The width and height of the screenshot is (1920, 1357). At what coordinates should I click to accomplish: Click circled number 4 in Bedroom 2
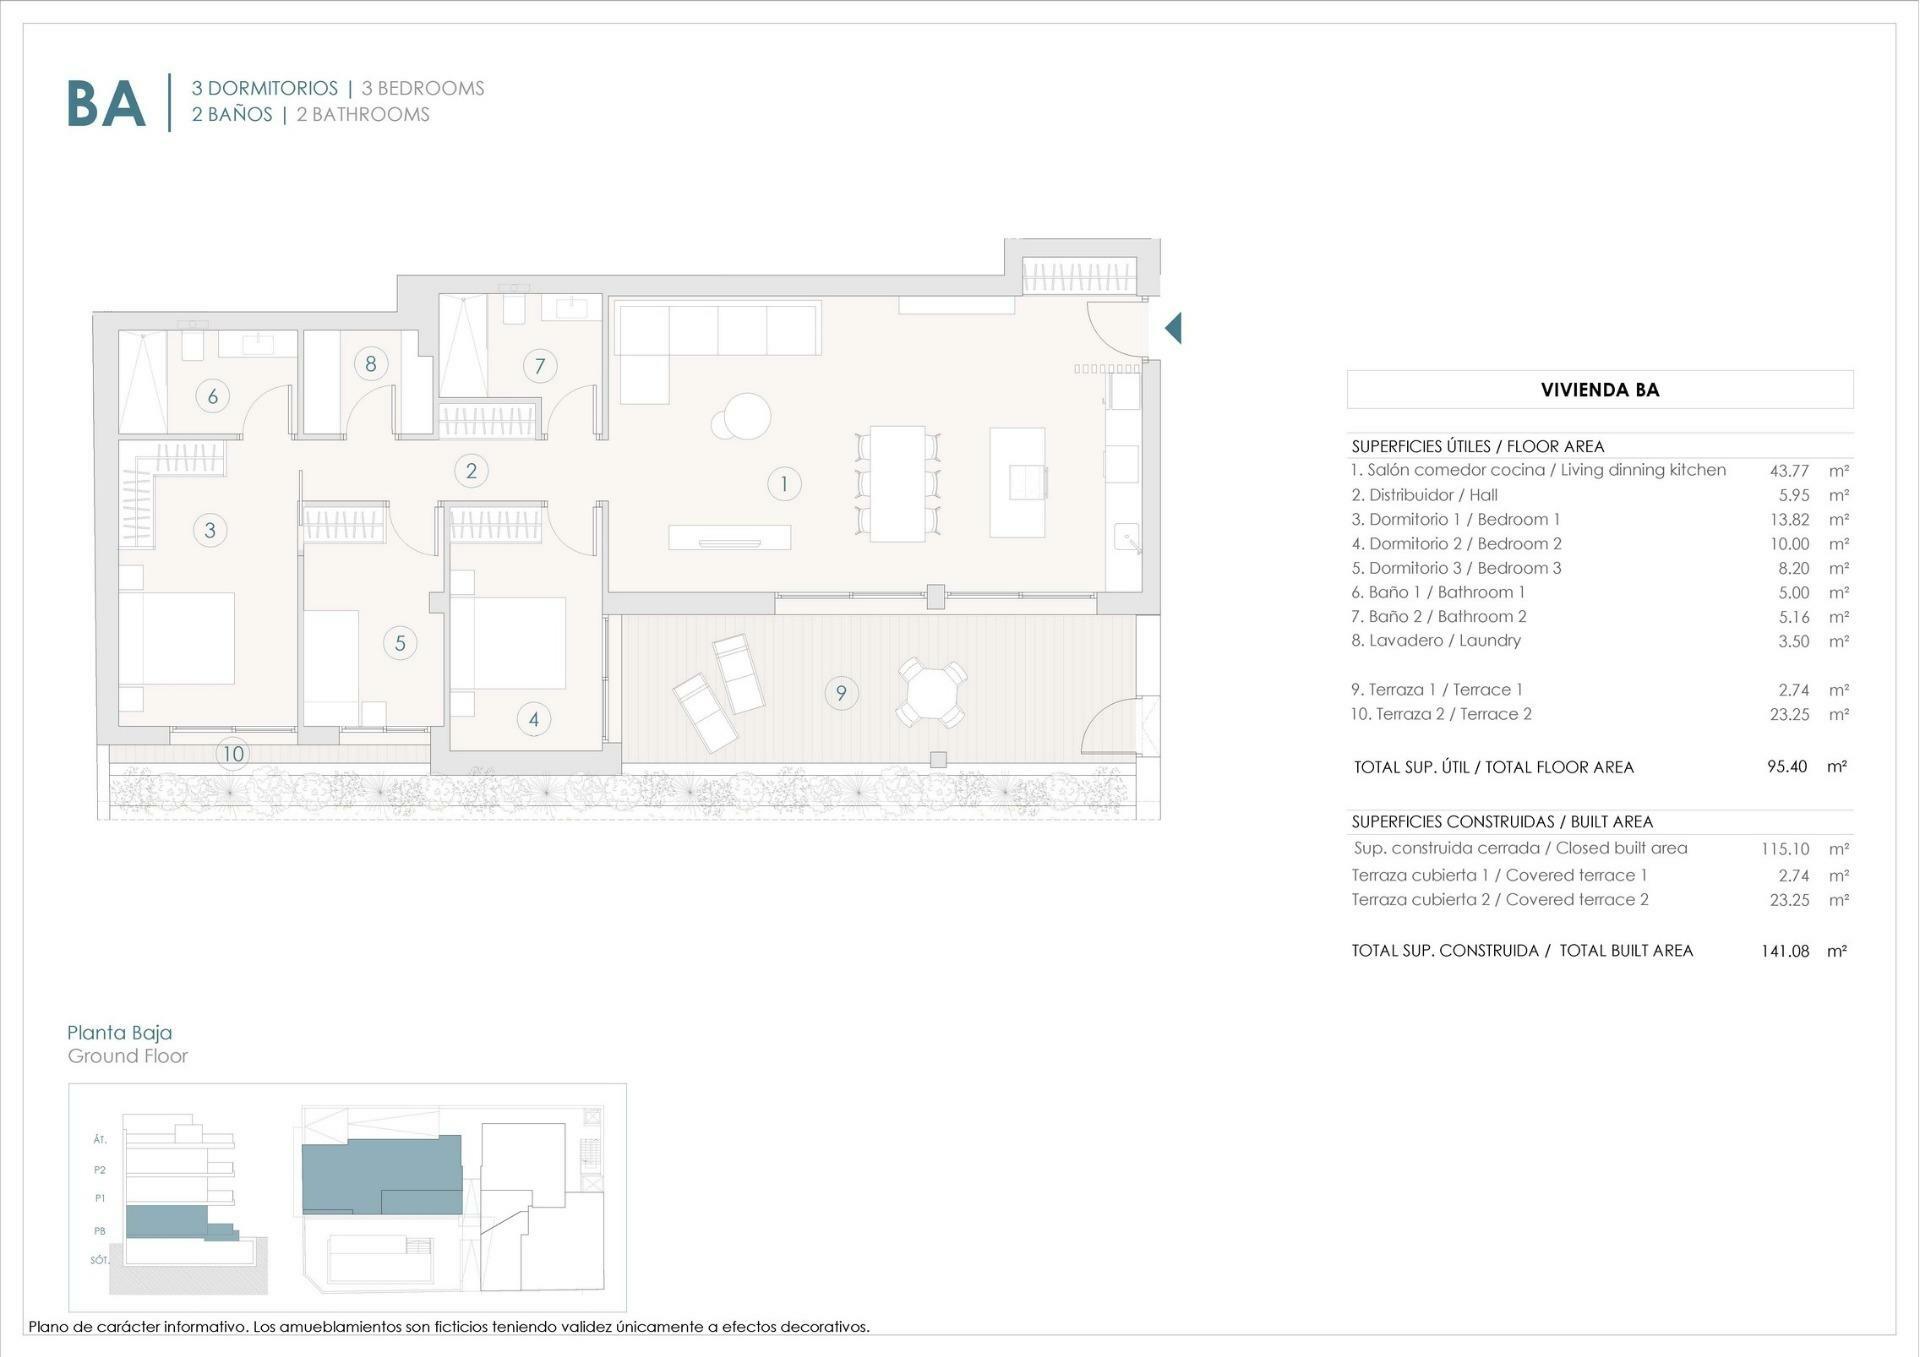pos(534,718)
